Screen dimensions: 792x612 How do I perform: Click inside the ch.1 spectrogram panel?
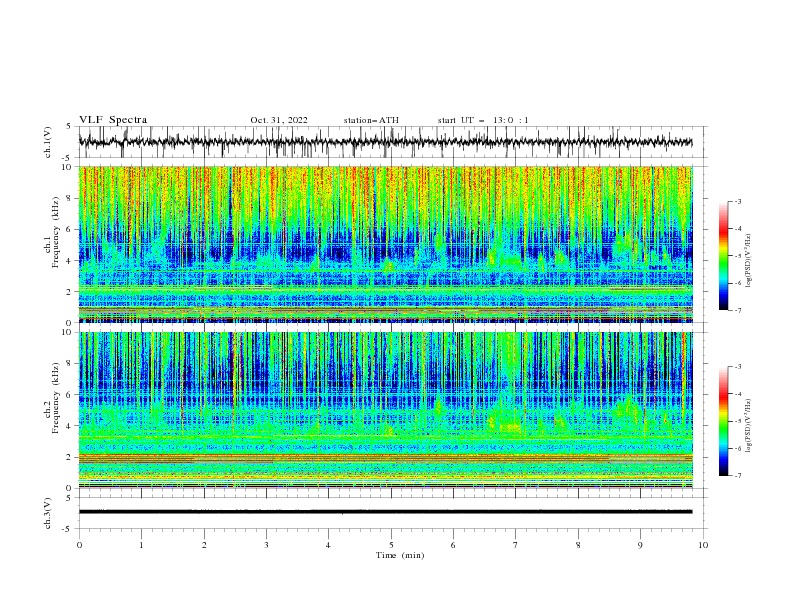385,244
